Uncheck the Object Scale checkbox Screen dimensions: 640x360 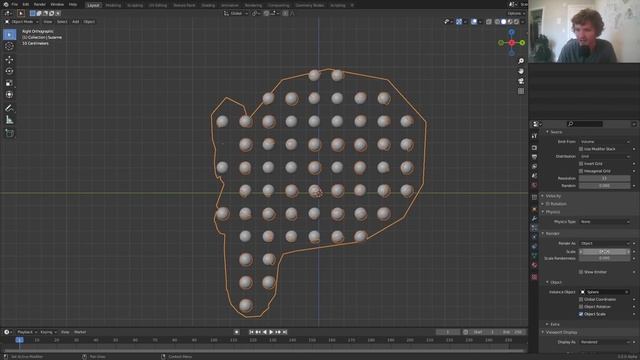coord(581,314)
